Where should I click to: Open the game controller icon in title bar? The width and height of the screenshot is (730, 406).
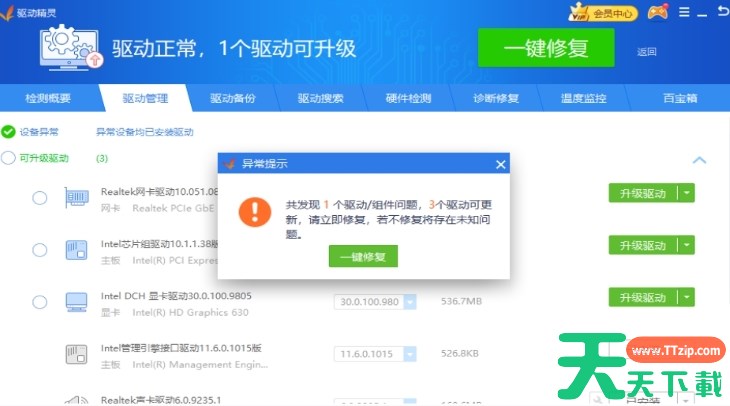[x=657, y=13]
